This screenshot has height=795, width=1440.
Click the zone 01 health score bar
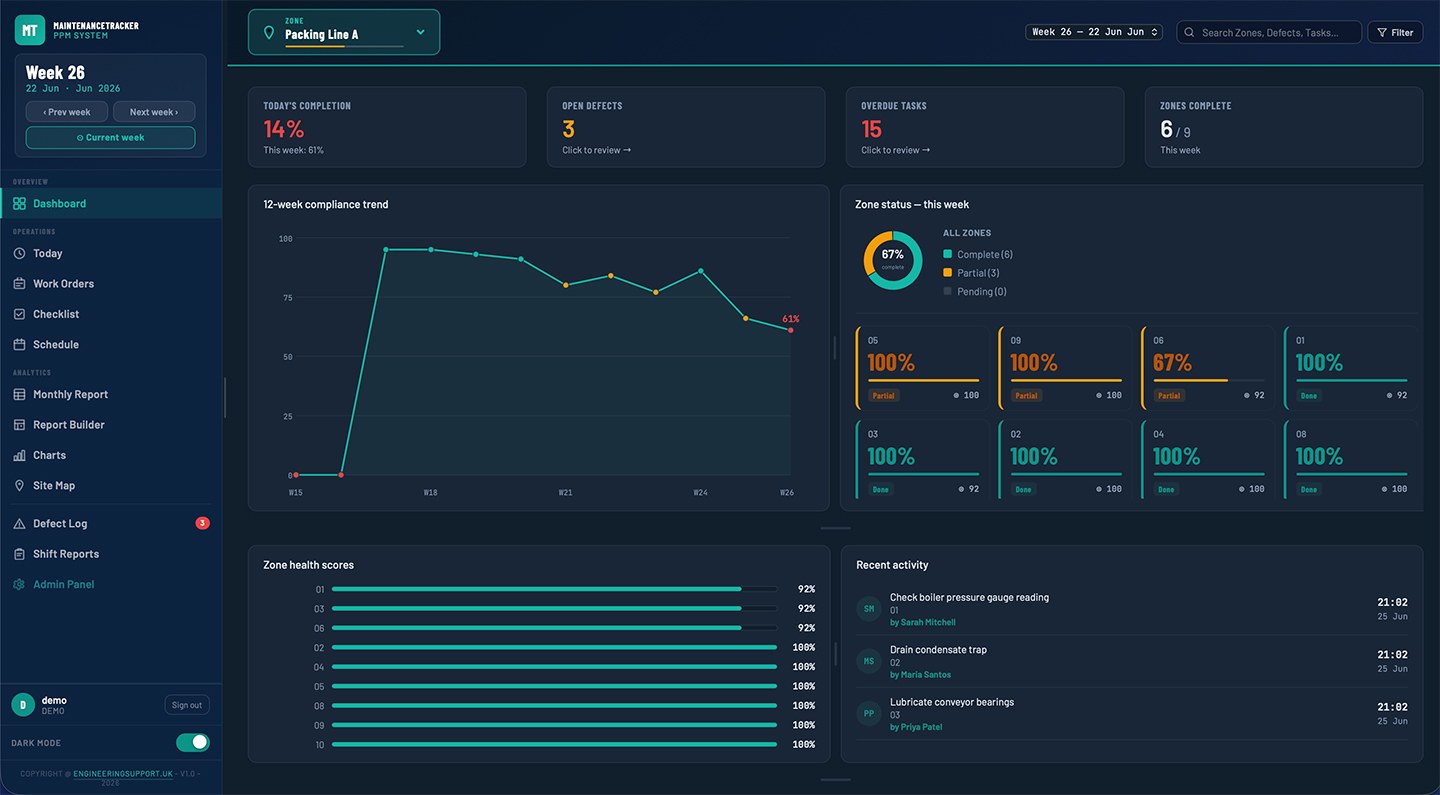pos(554,590)
